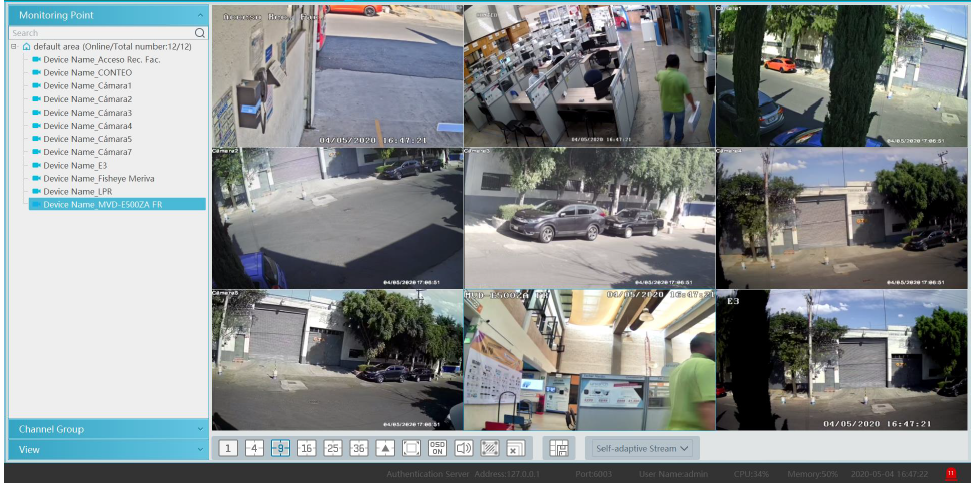Click the search magnifier icon
Screen dimensions: 975x484
click(x=200, y=33)
